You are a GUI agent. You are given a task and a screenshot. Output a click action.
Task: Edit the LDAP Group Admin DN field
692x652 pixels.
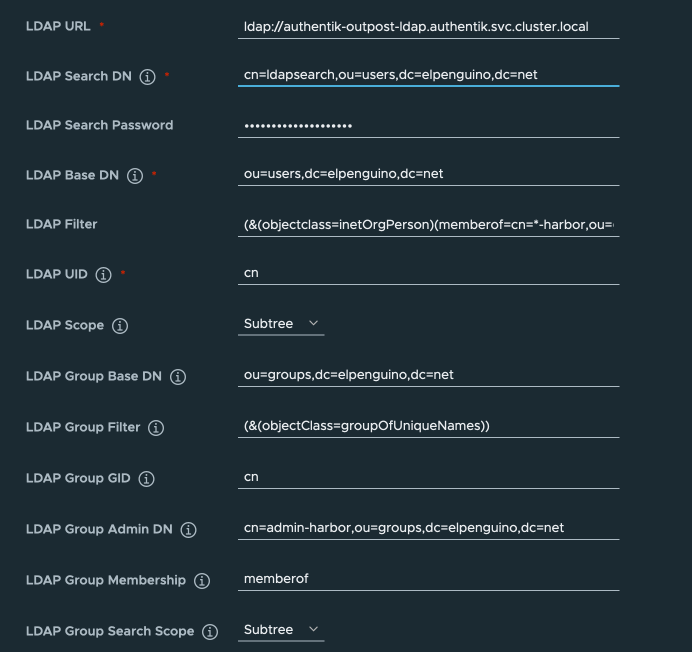(428, 527)
